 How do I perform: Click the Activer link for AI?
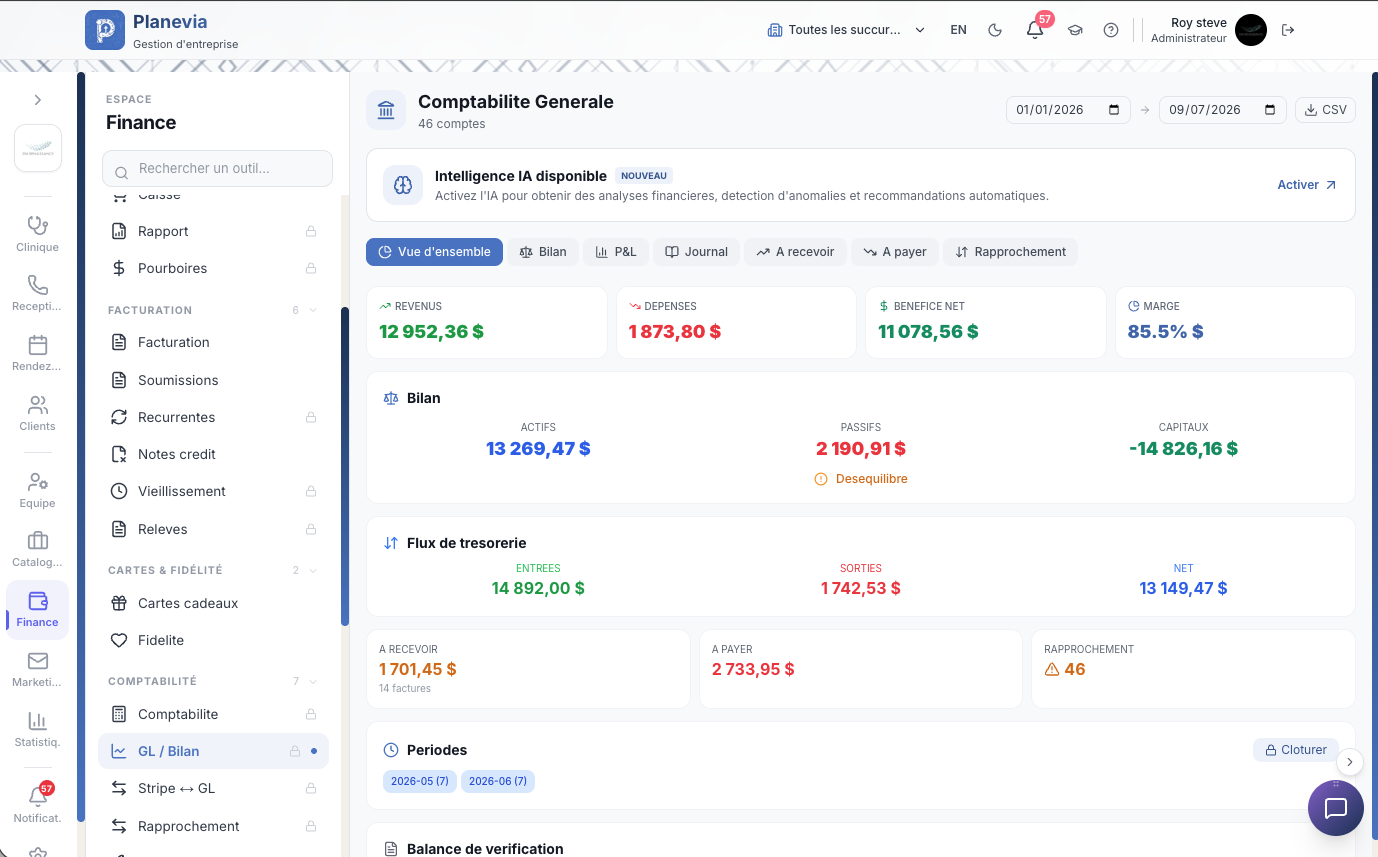pyautogui.click(x=1307, y=185)
